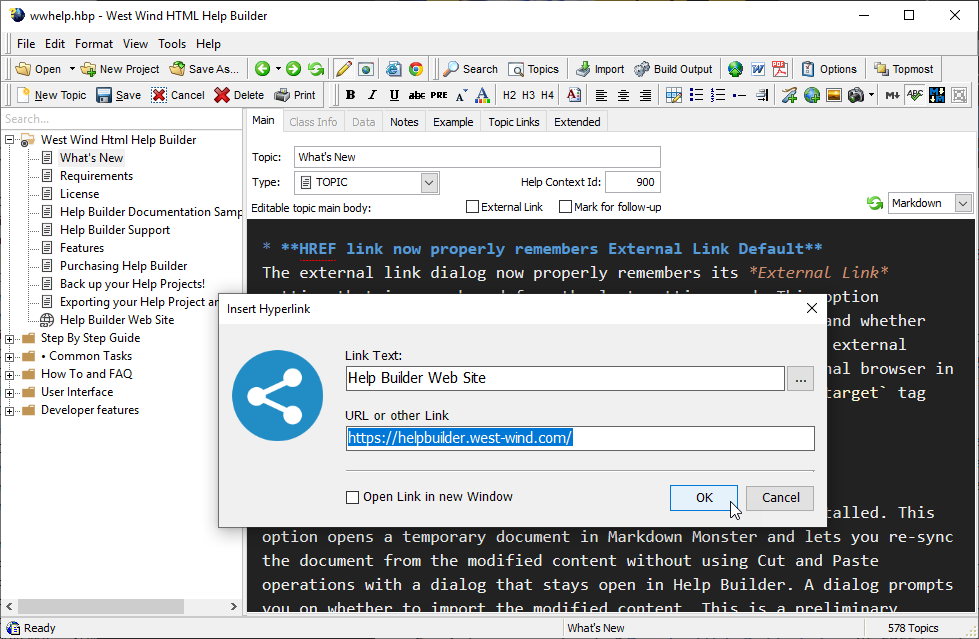Click the URL or other Link field

pyautogui.click(x=580, y=438)
